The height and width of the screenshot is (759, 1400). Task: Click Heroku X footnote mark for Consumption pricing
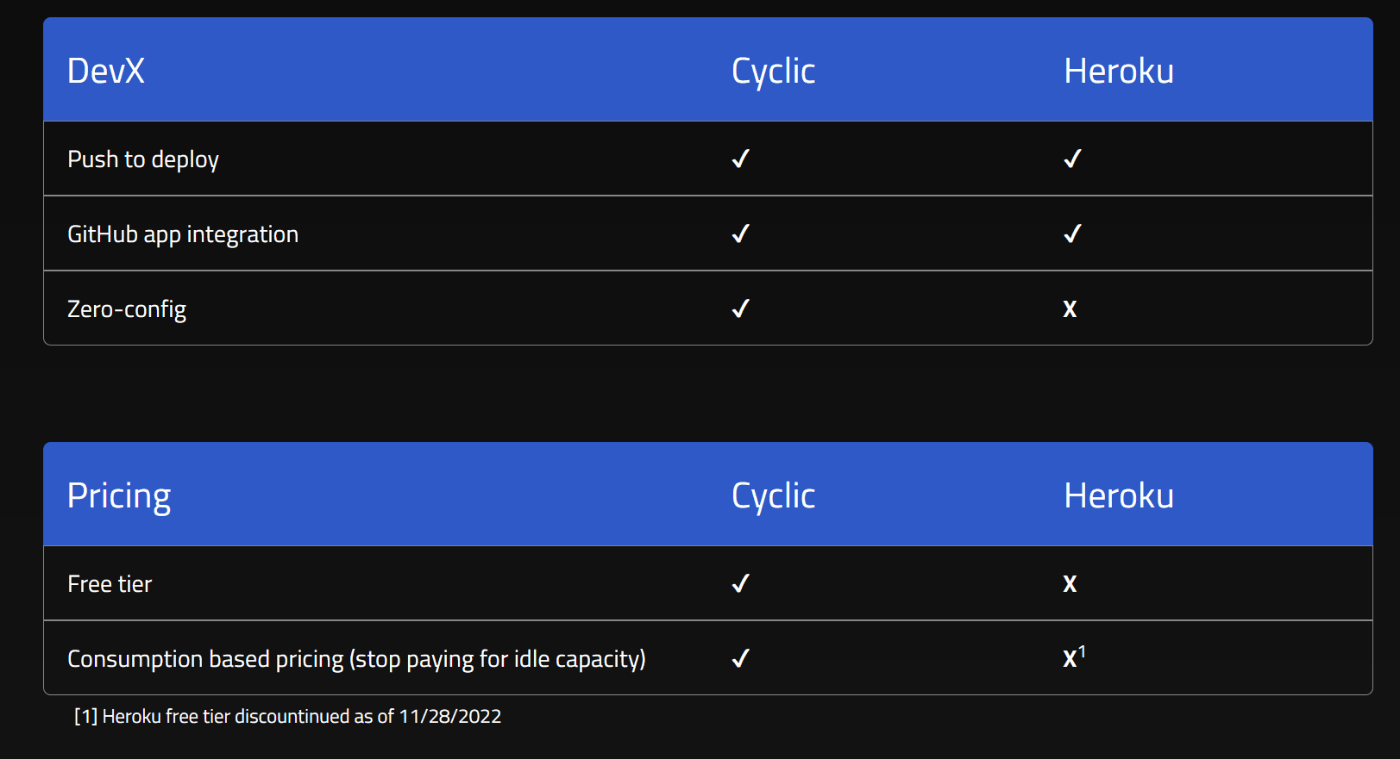coord(1074,657)
